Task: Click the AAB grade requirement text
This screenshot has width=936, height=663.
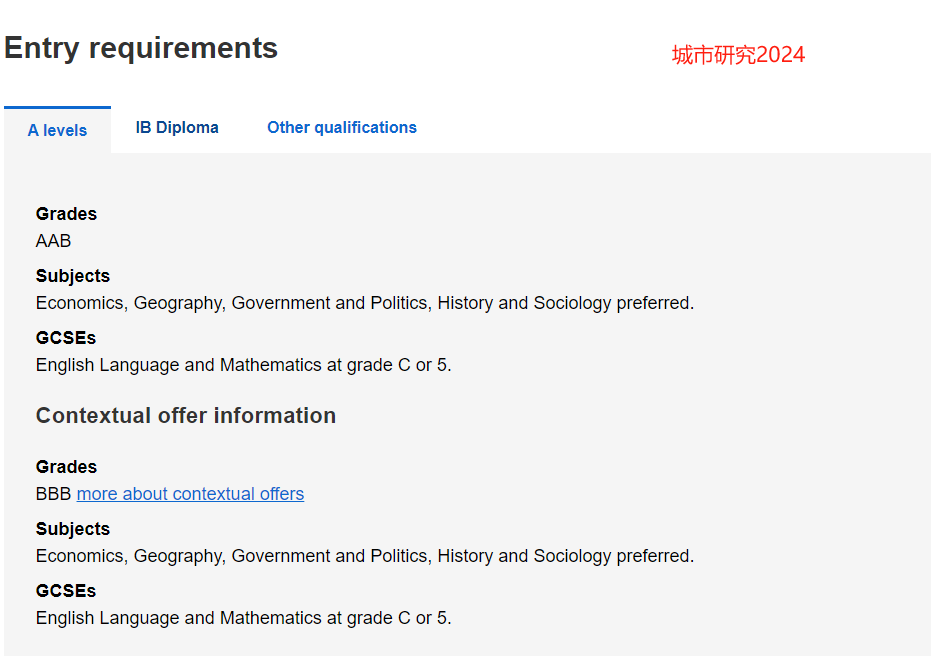Action: [x=53, y=240]
